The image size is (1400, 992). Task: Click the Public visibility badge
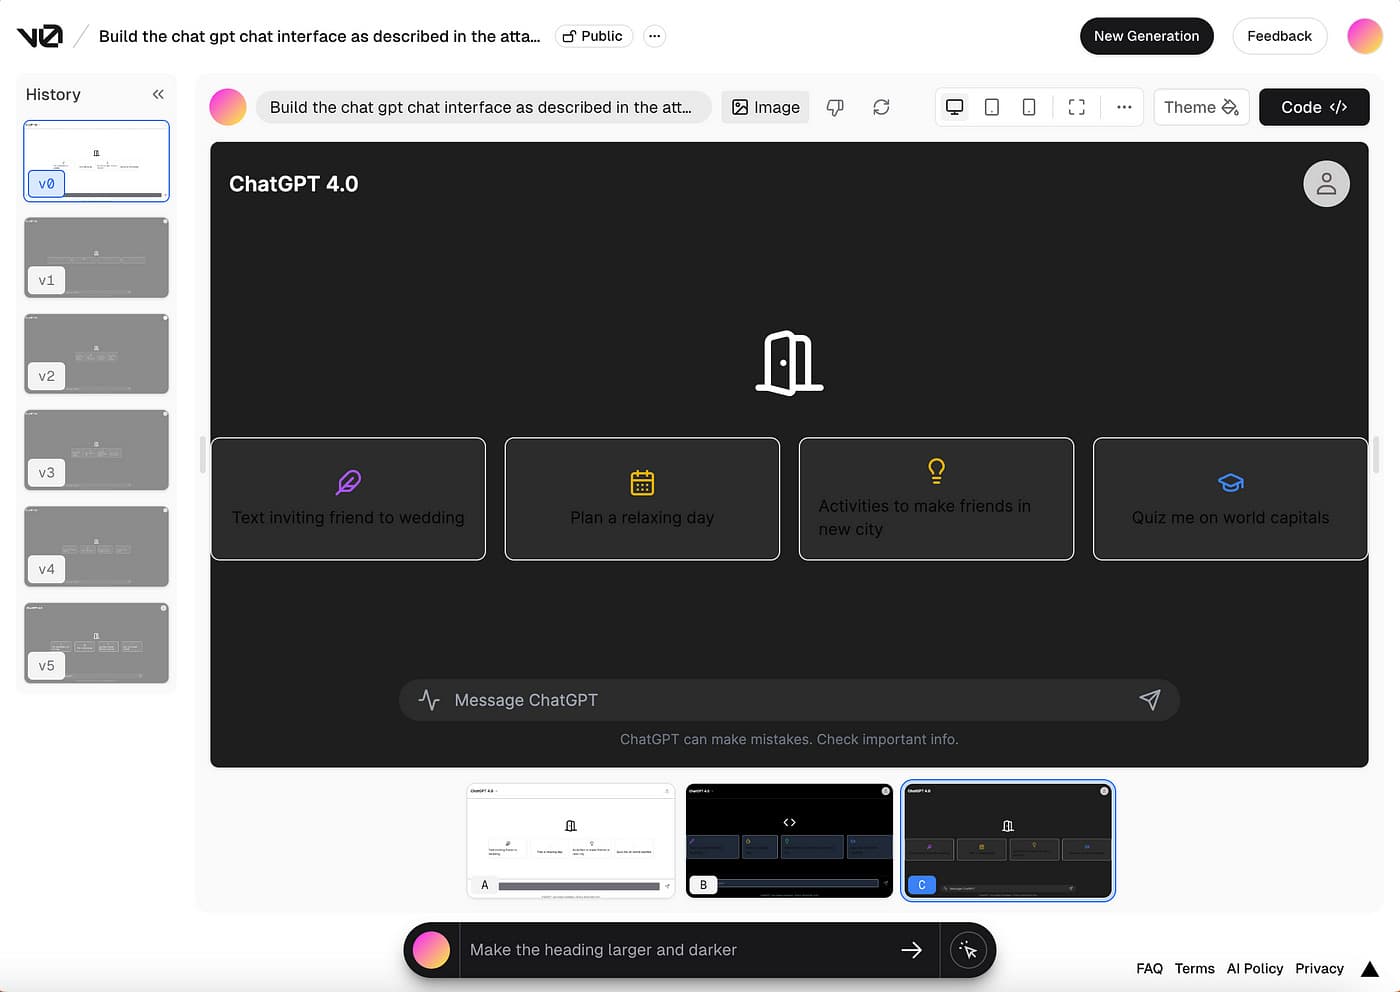point(593,36)
